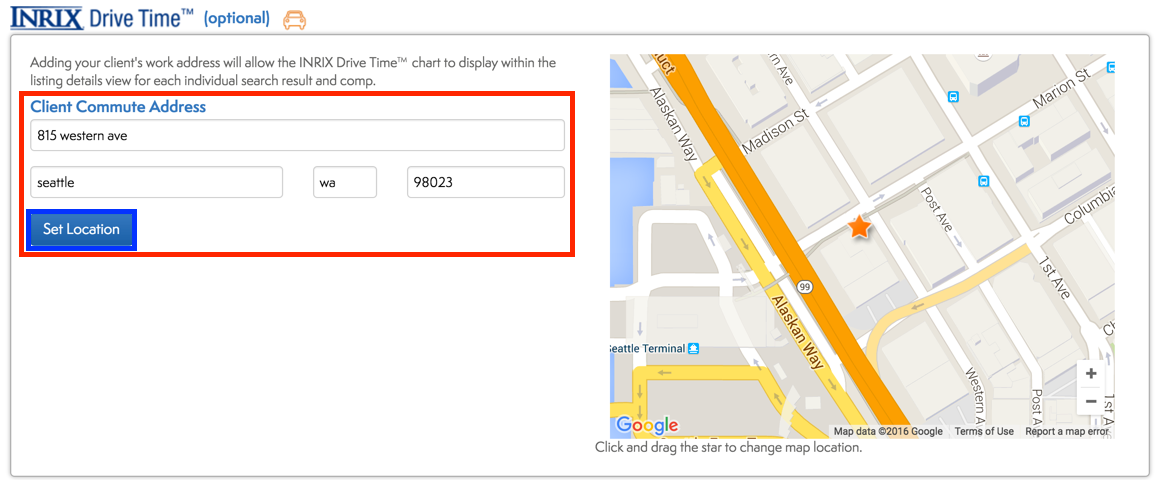Click the Madison St label on map
This screenshot has width=1157, height=480.
tap(773, 132)
